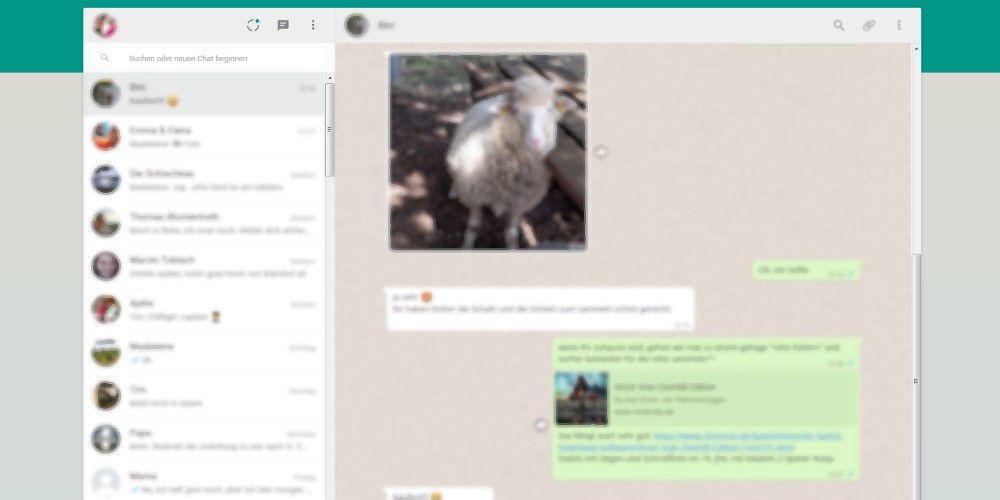
Task: Open contact avatar in the conversation header
Action: click(x=357, y=26)
